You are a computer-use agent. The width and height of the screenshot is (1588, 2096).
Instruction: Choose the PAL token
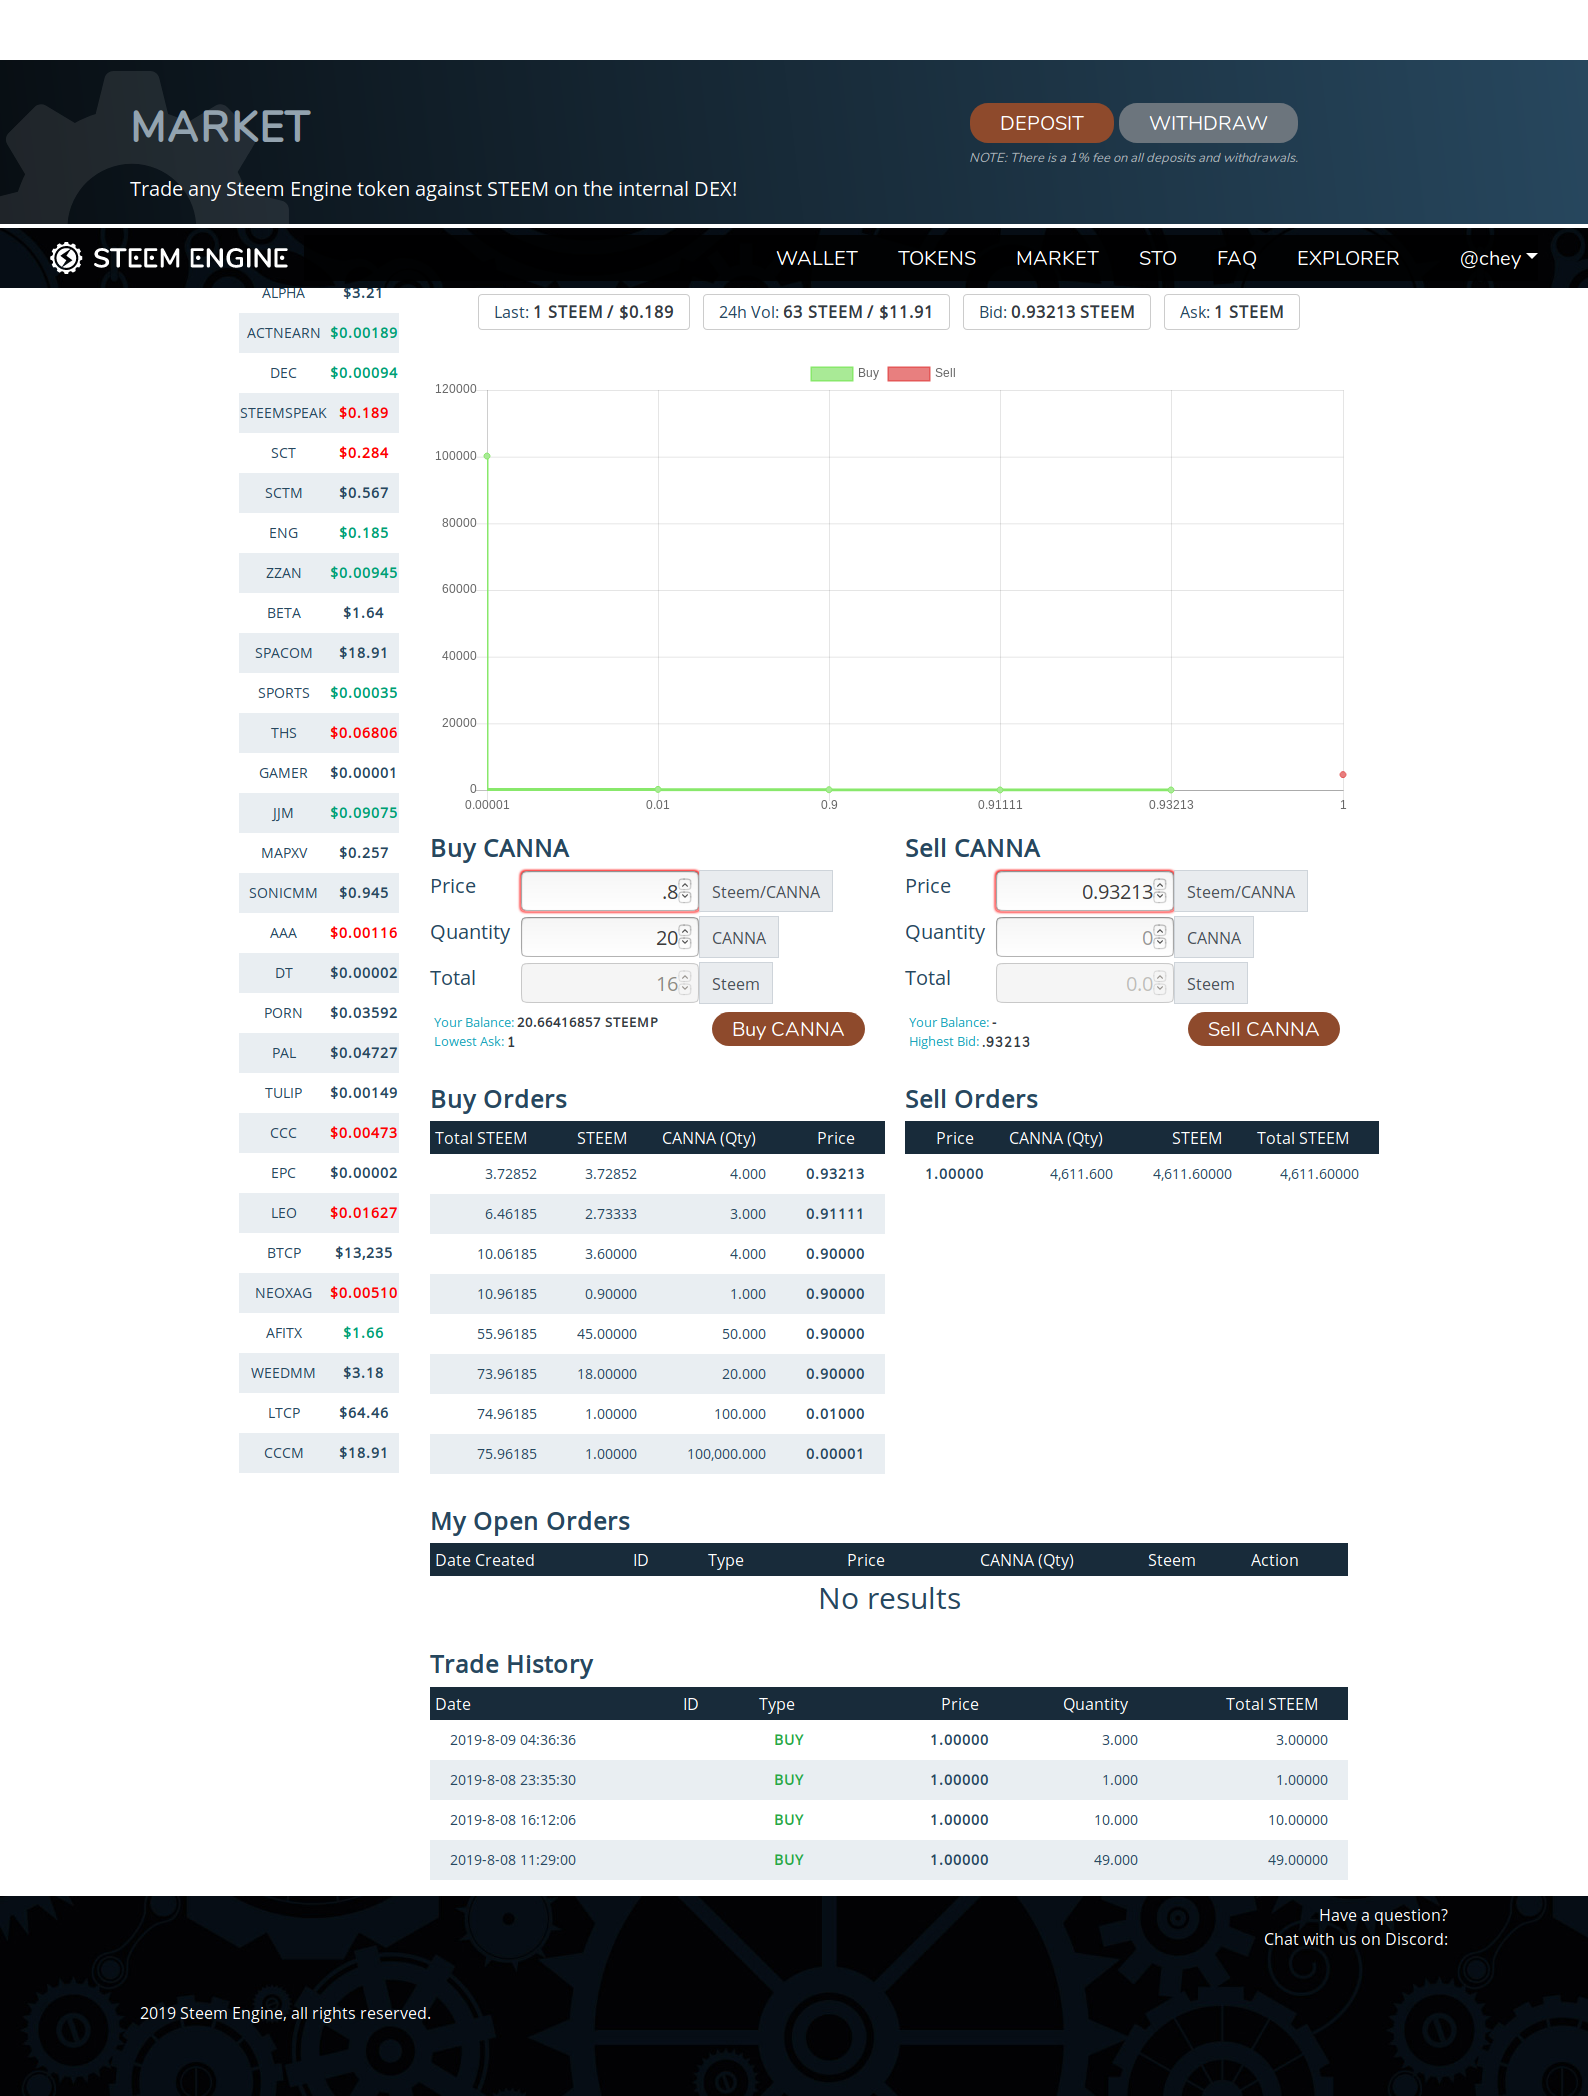(319, 1053)
